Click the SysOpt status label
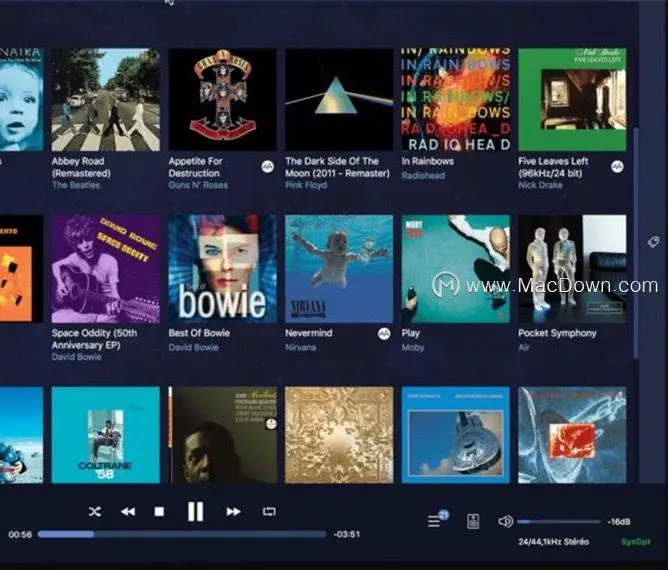The width and height of the screenshot is (668, 570). point(636,542)
